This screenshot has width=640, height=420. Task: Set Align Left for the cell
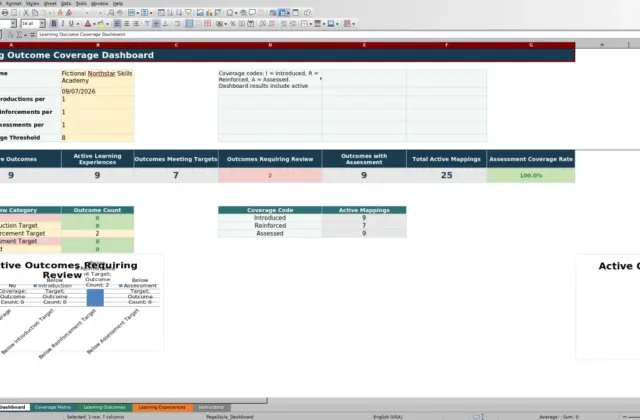point(117,24)
